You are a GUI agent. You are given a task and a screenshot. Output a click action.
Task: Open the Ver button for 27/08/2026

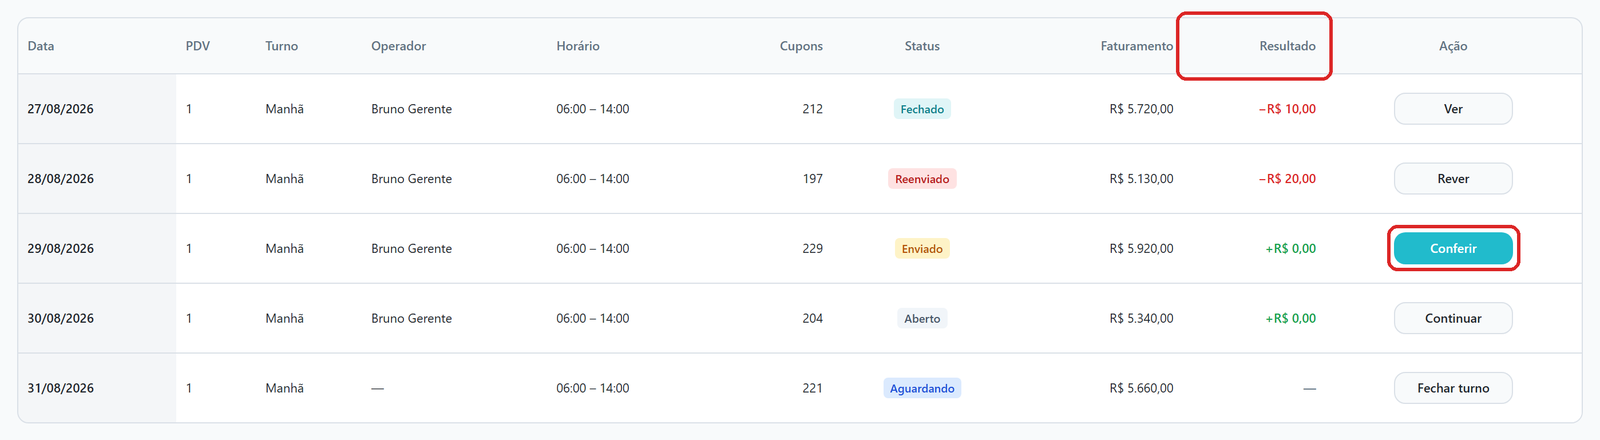click(x=1453, y=109)
